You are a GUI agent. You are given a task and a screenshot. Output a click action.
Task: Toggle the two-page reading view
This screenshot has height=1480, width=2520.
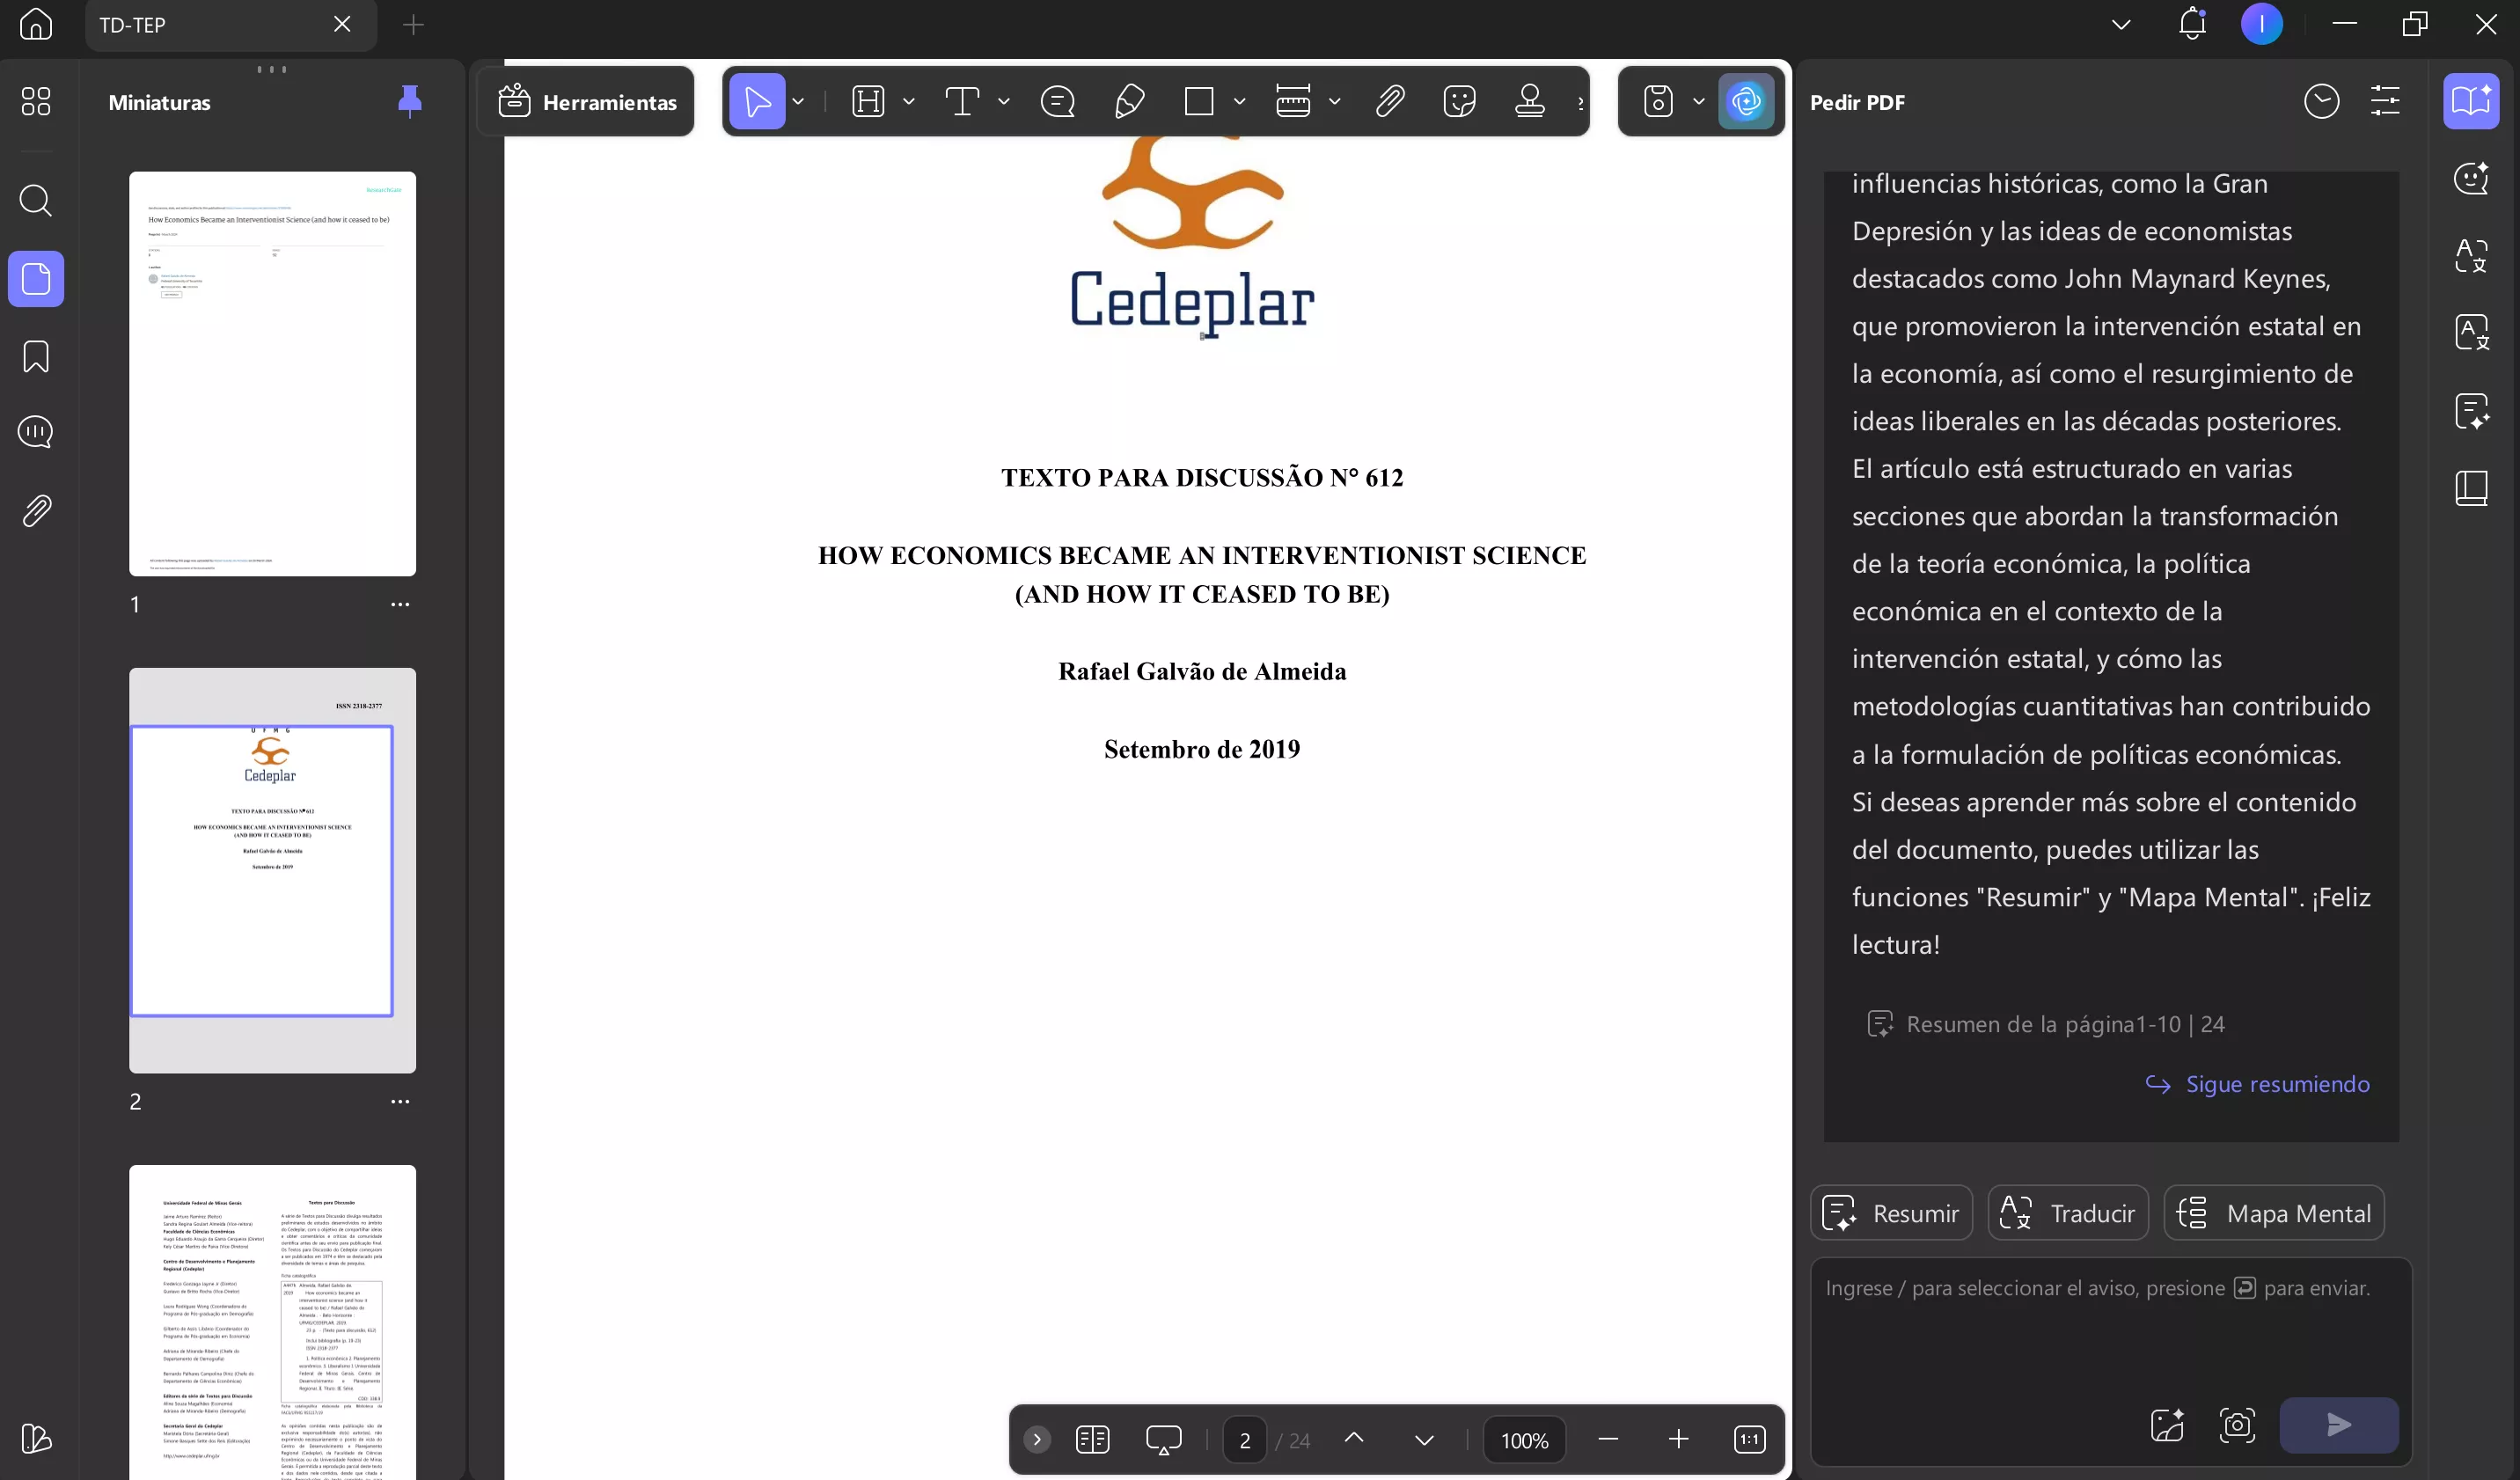(1092, 1439)
